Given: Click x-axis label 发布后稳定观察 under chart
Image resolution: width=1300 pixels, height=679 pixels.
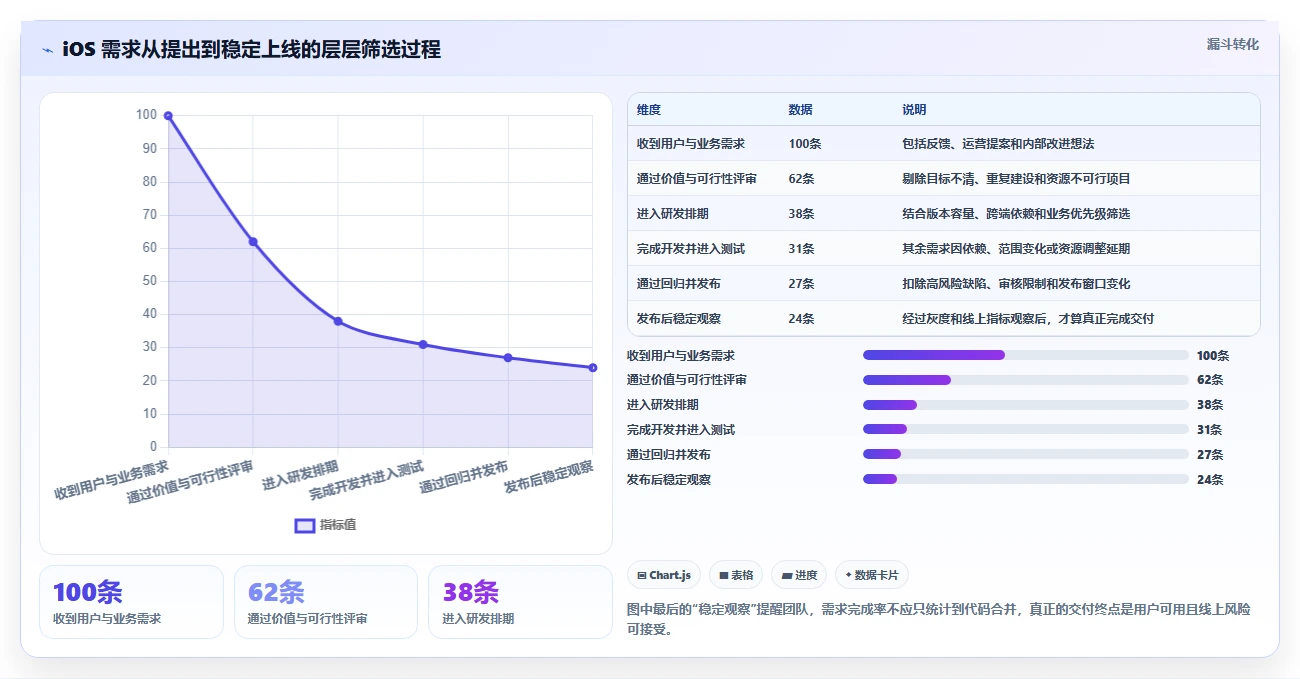Looking at the screenshot, I should [x=549, y=477].
